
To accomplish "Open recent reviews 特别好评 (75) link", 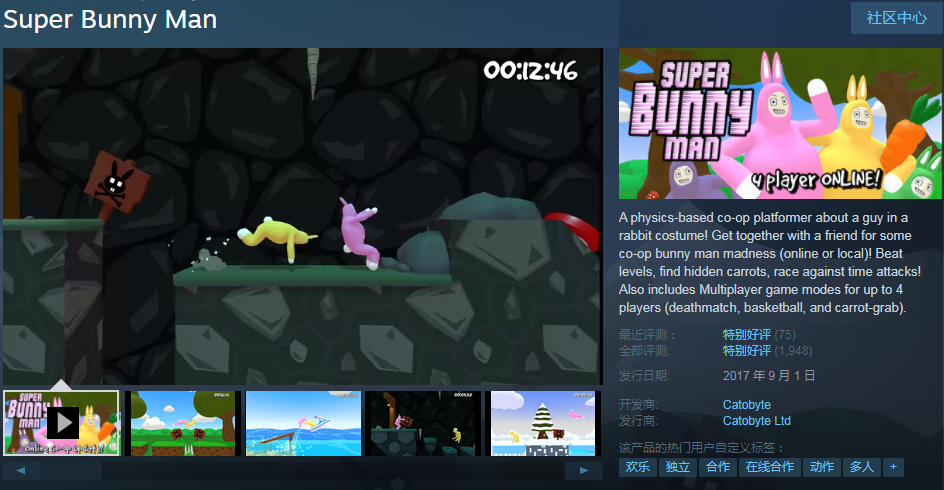I will point(759,335).
